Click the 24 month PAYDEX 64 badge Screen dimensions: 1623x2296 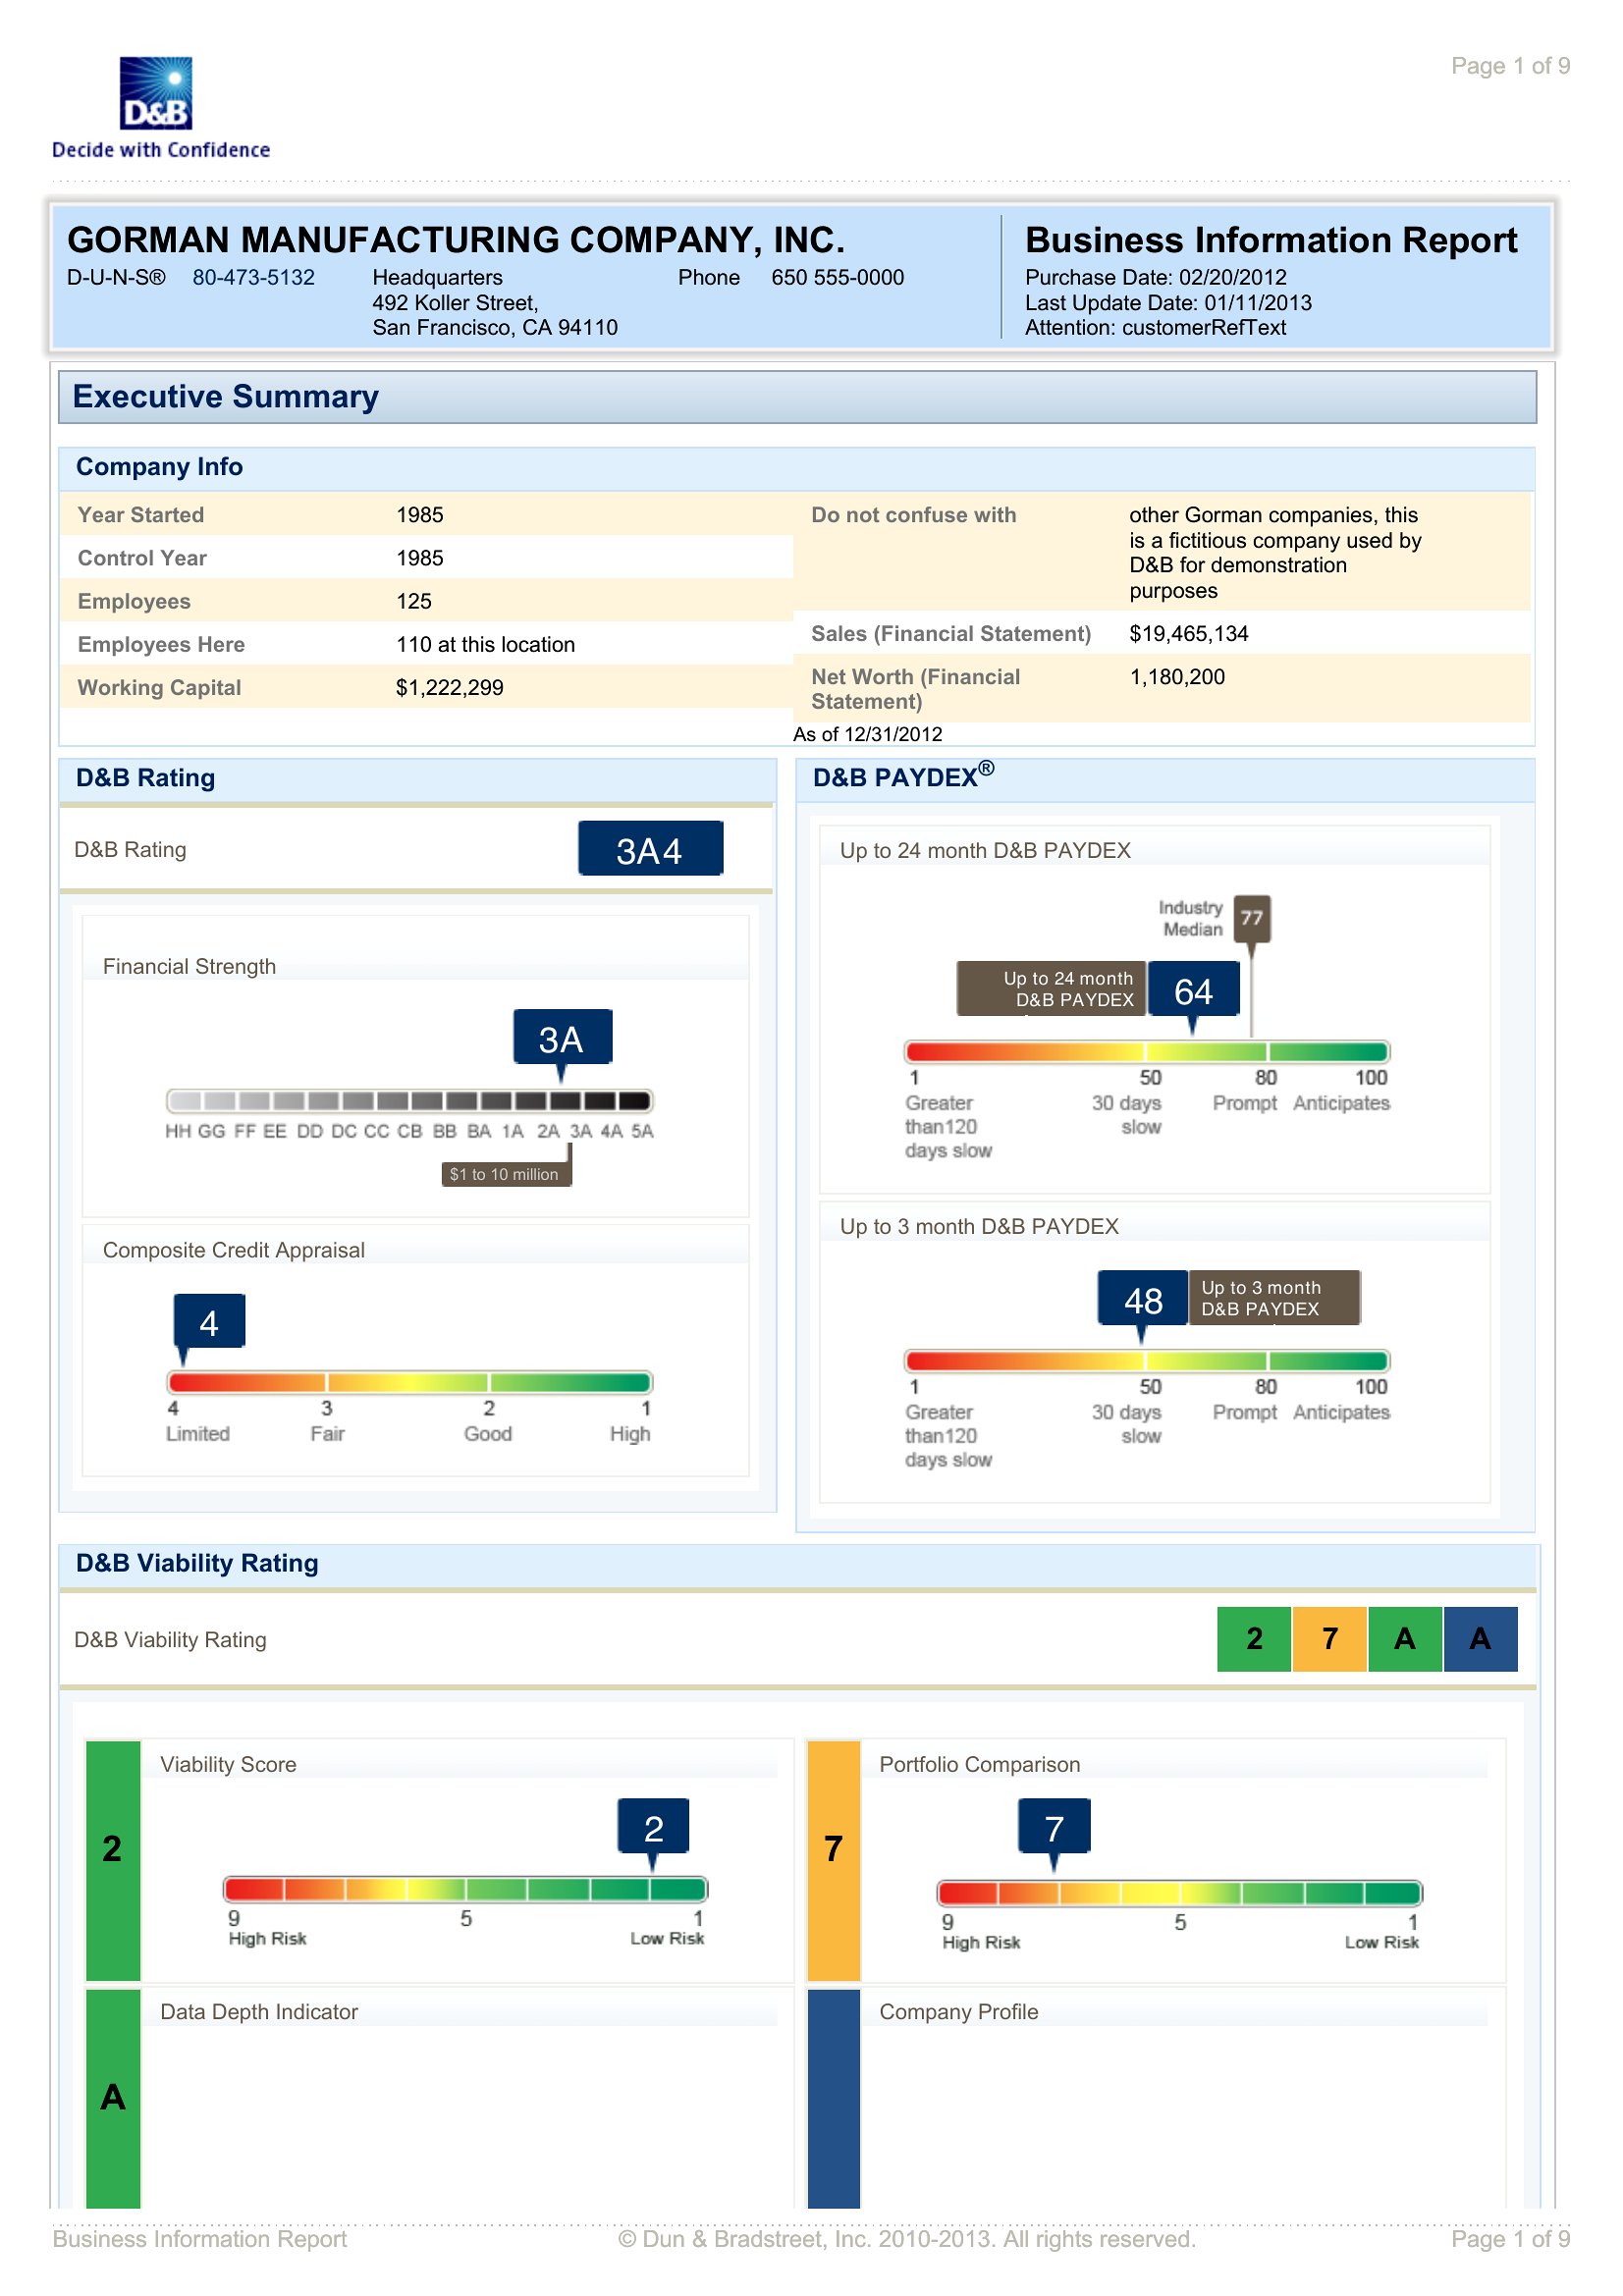[x=1194, y=991]
